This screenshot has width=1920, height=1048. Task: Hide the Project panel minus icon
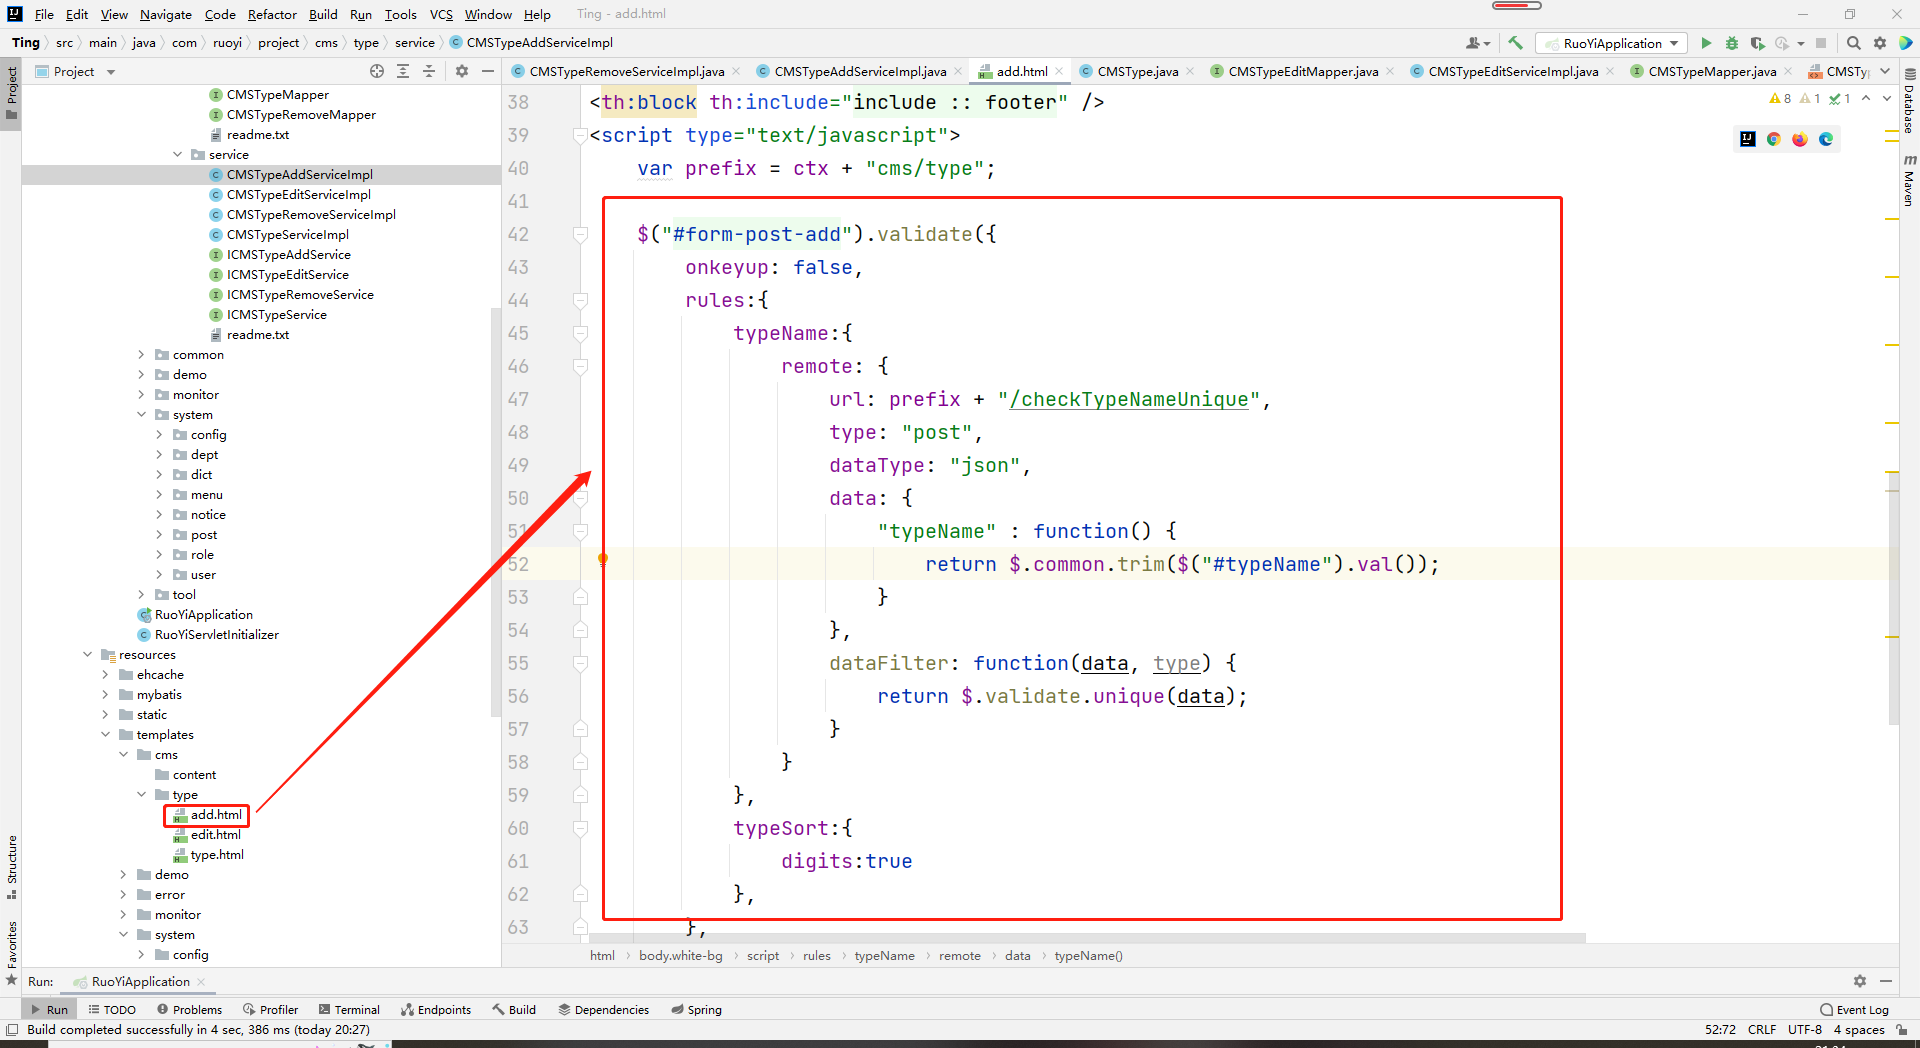click(488, 71)
